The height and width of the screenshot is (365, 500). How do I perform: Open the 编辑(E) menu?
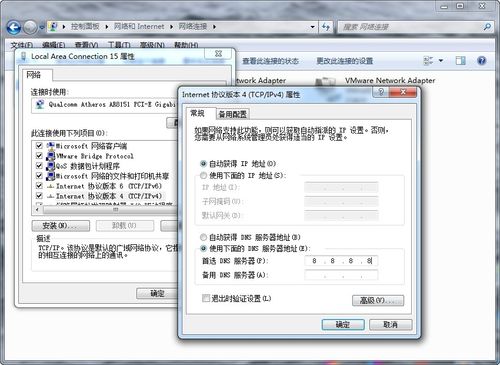(54, 45)
